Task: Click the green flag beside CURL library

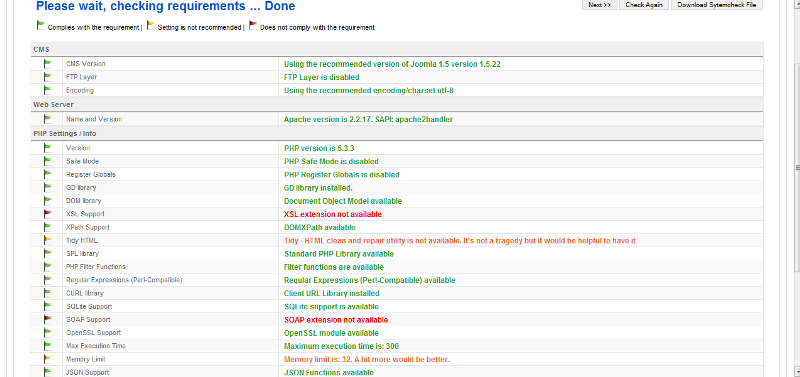Action: 48,293
